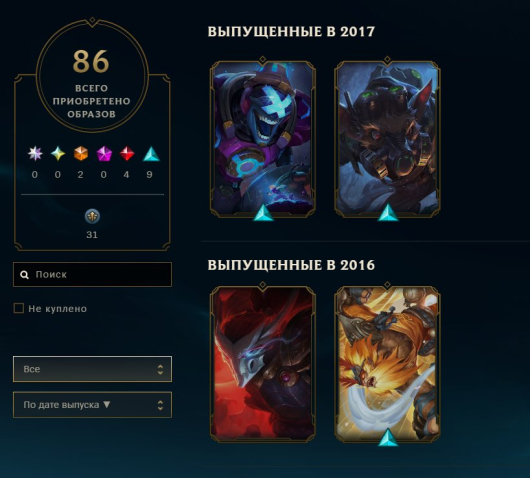This screenshot has width=530, height=478.
Task: Click the magnifying glass search icon
Action: [24, 274]
